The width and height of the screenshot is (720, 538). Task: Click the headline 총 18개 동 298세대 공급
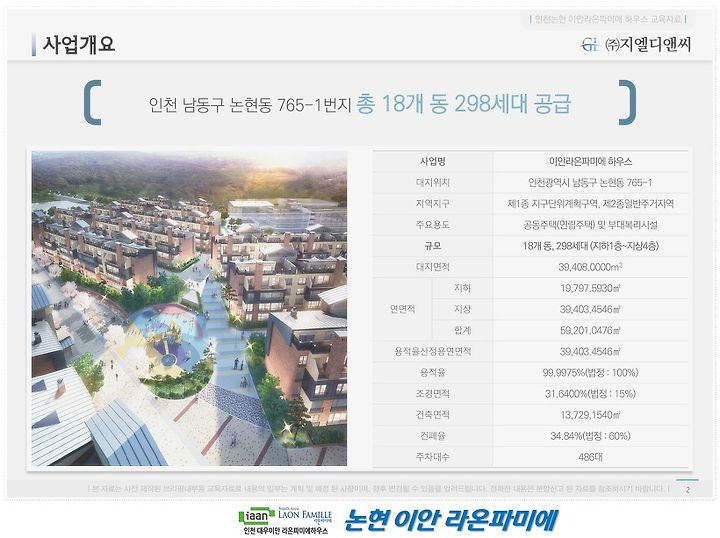(x=463, y=104)
